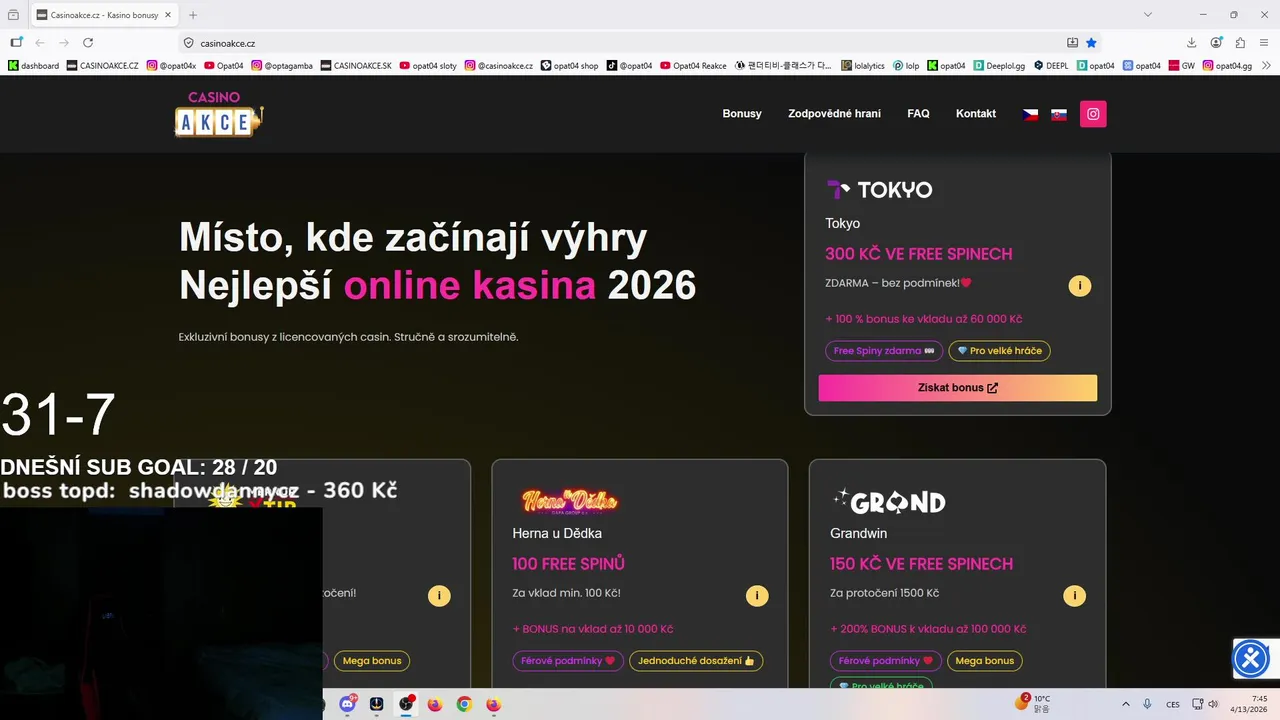Open Zodpovědné hraní menu item

click(x=834, y=114)
